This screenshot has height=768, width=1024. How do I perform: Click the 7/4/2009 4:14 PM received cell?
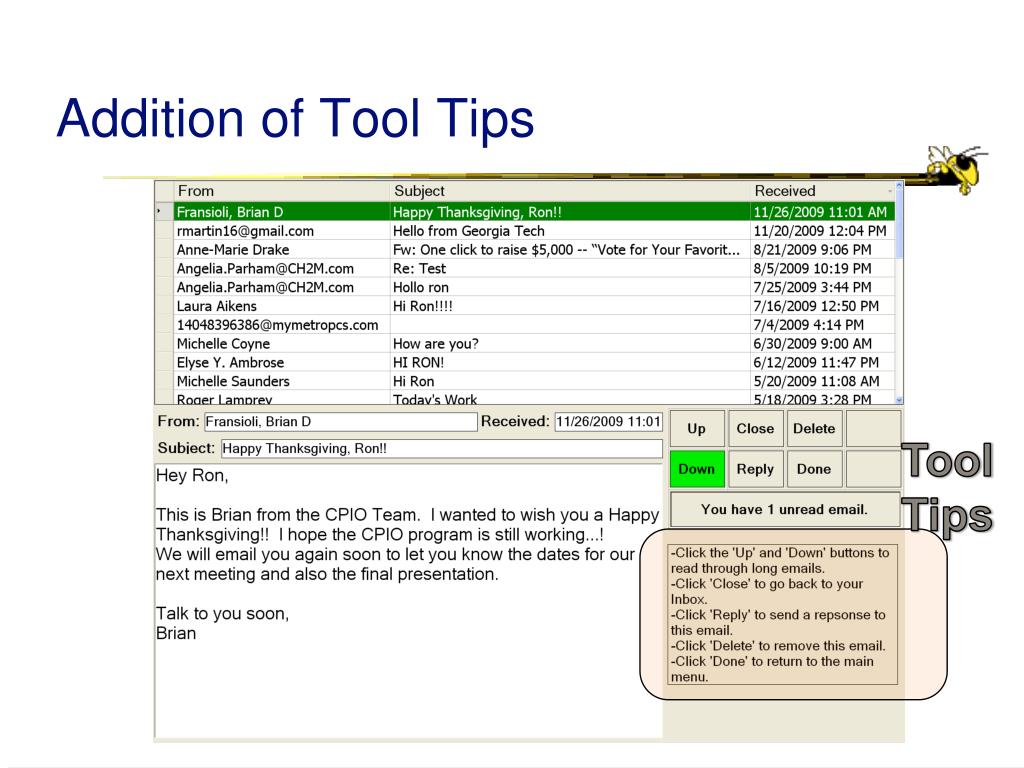coord(822,325)
